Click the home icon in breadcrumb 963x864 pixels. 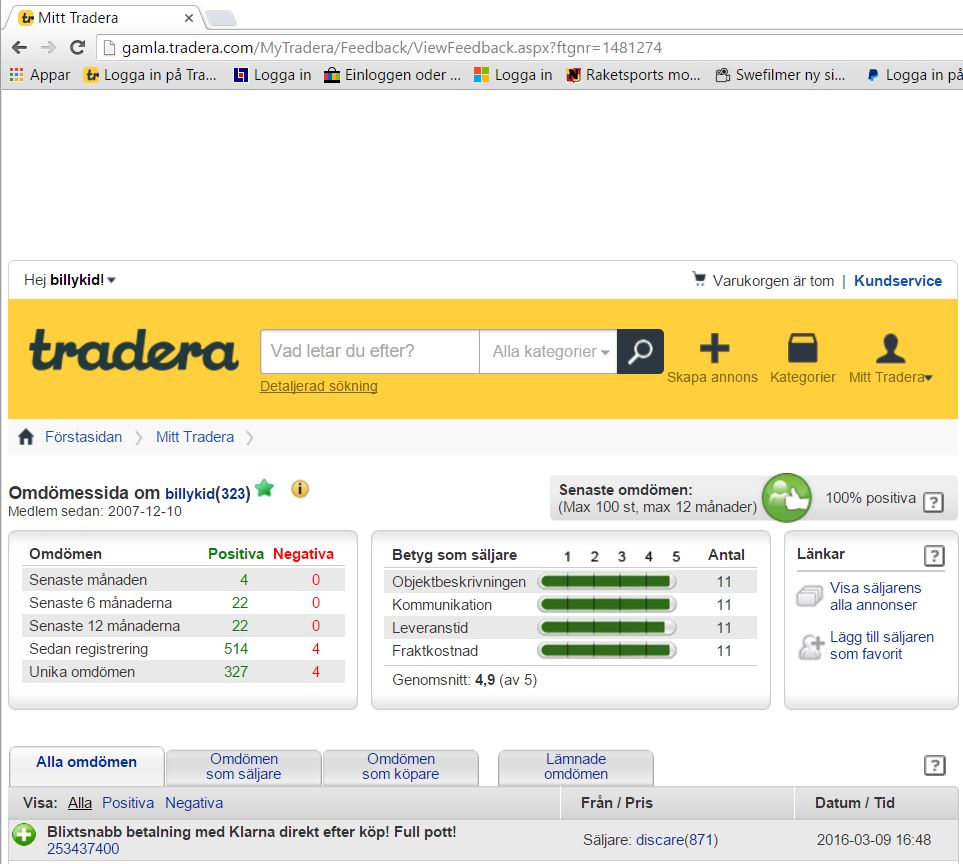(x=26, y=437)
